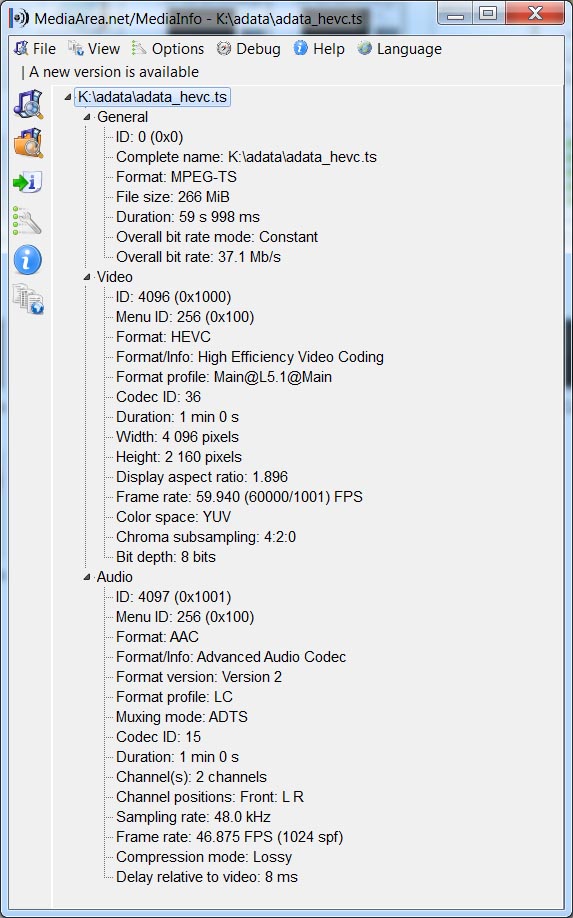Click the Export green arrow sidebar icon
The width and height of the screenshot is (573, 918).
(28, 182)
